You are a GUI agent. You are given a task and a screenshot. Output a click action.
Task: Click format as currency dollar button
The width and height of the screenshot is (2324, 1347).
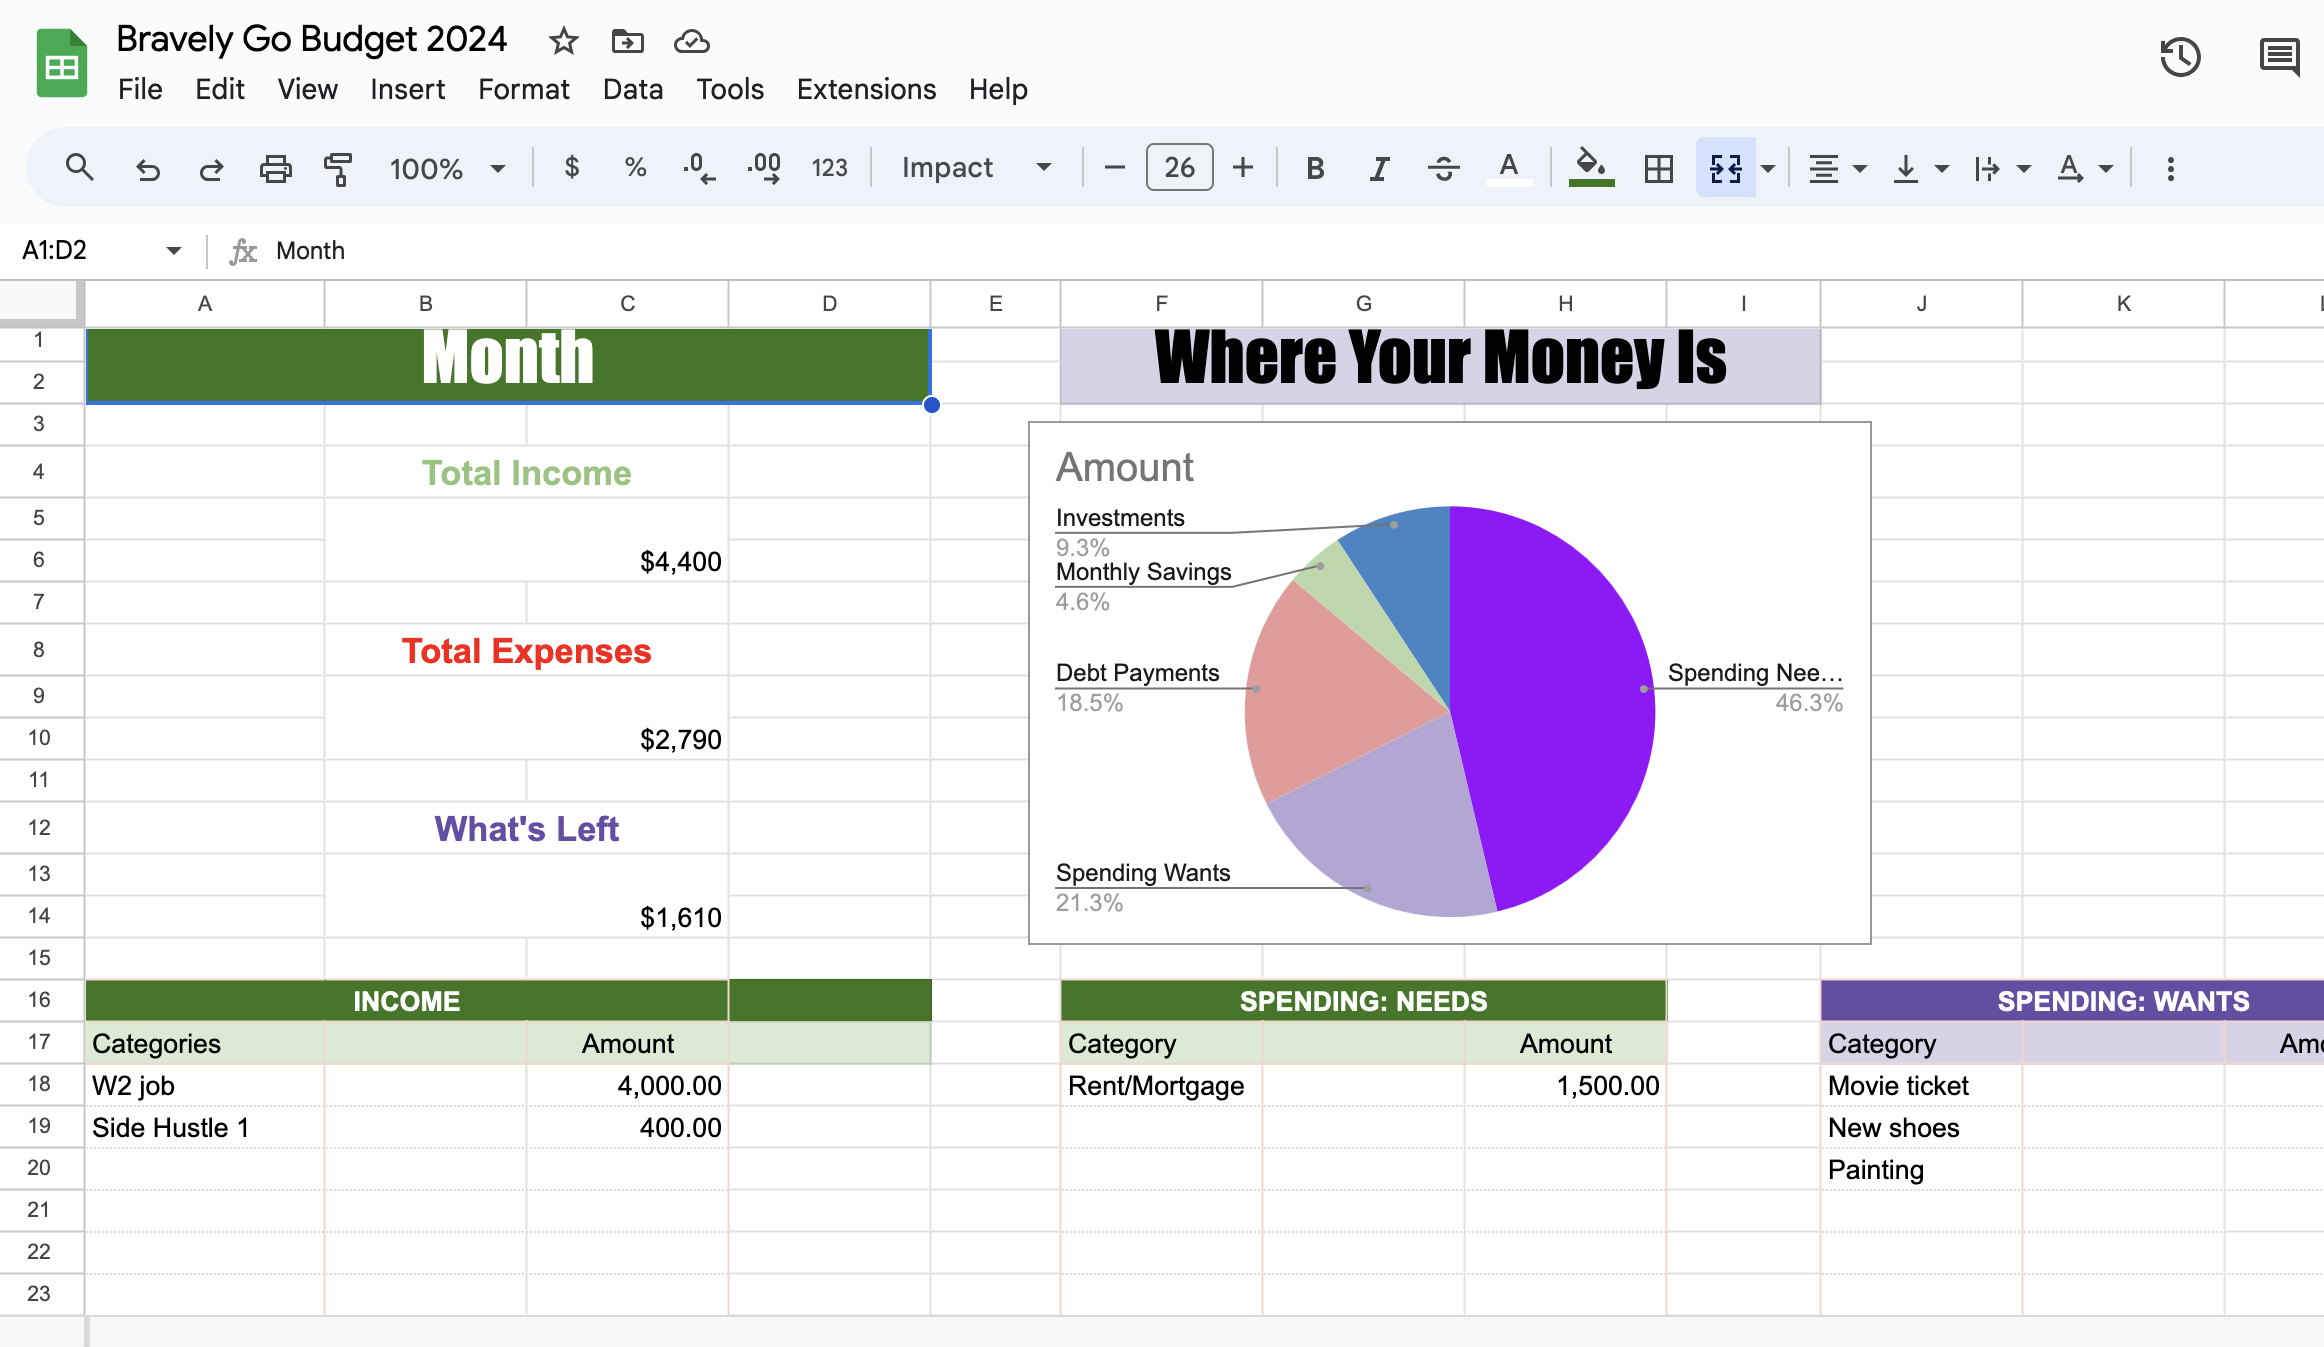tap(571, 167)
